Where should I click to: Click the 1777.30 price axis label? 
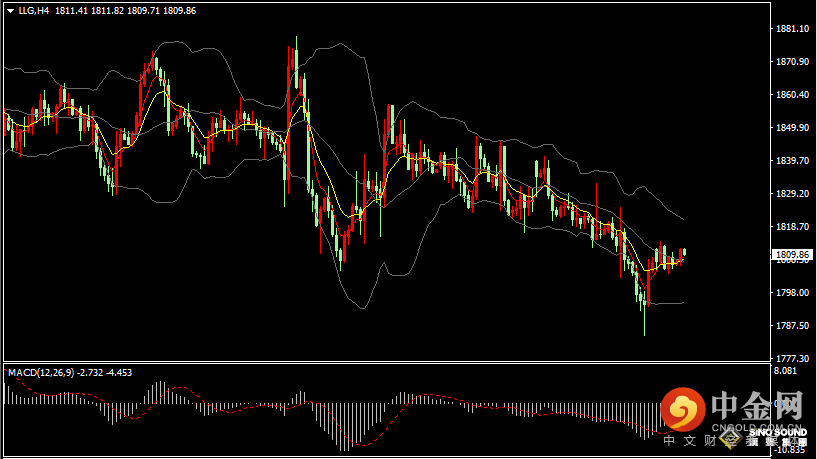click(x=793, y=358)
